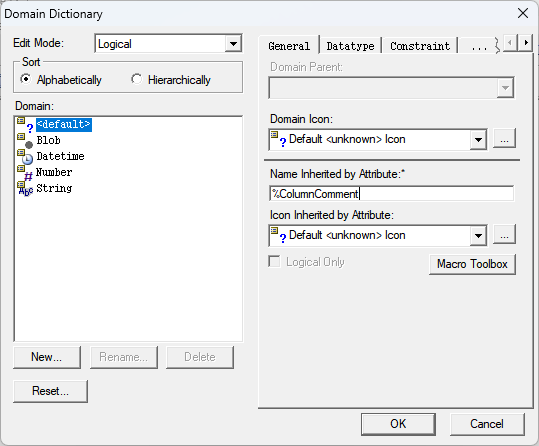Image resolution: width=539 pixels, height=446 pixels.
Task: Select the Blob domain
Action: click(48, 140)
